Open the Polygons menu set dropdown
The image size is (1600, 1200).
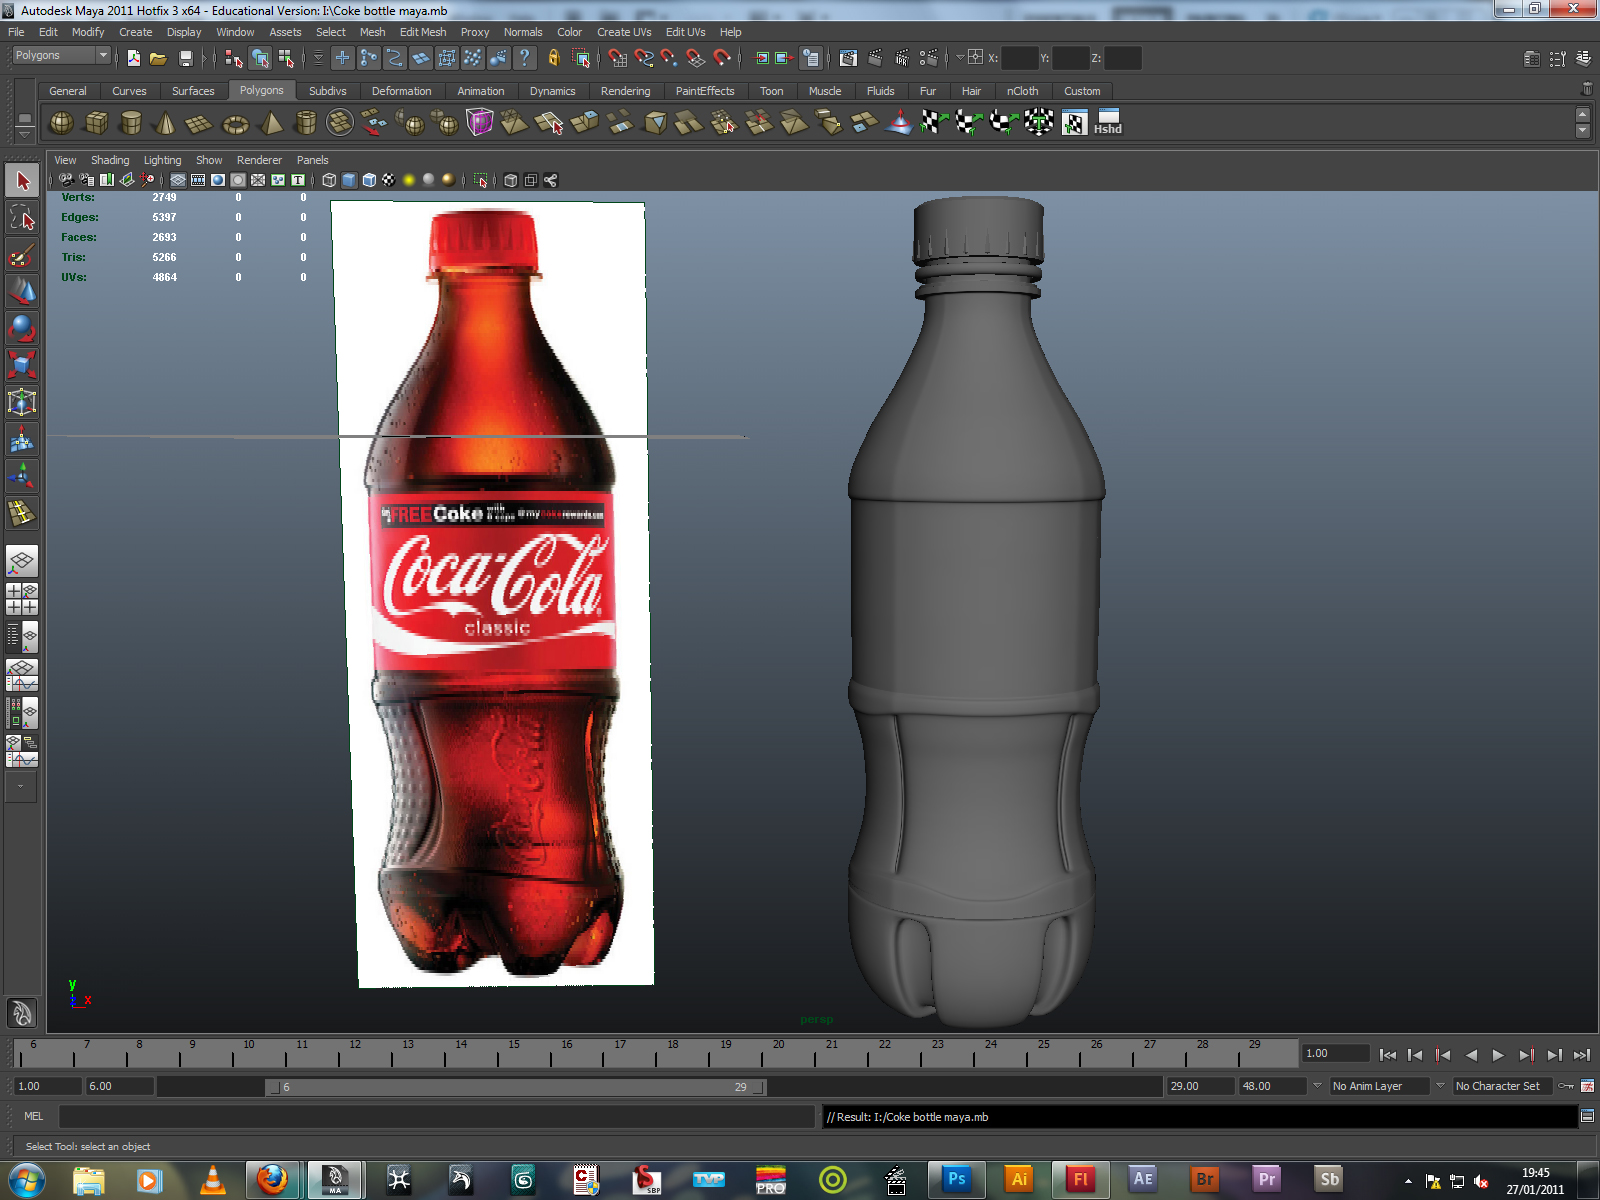(60, 56)
